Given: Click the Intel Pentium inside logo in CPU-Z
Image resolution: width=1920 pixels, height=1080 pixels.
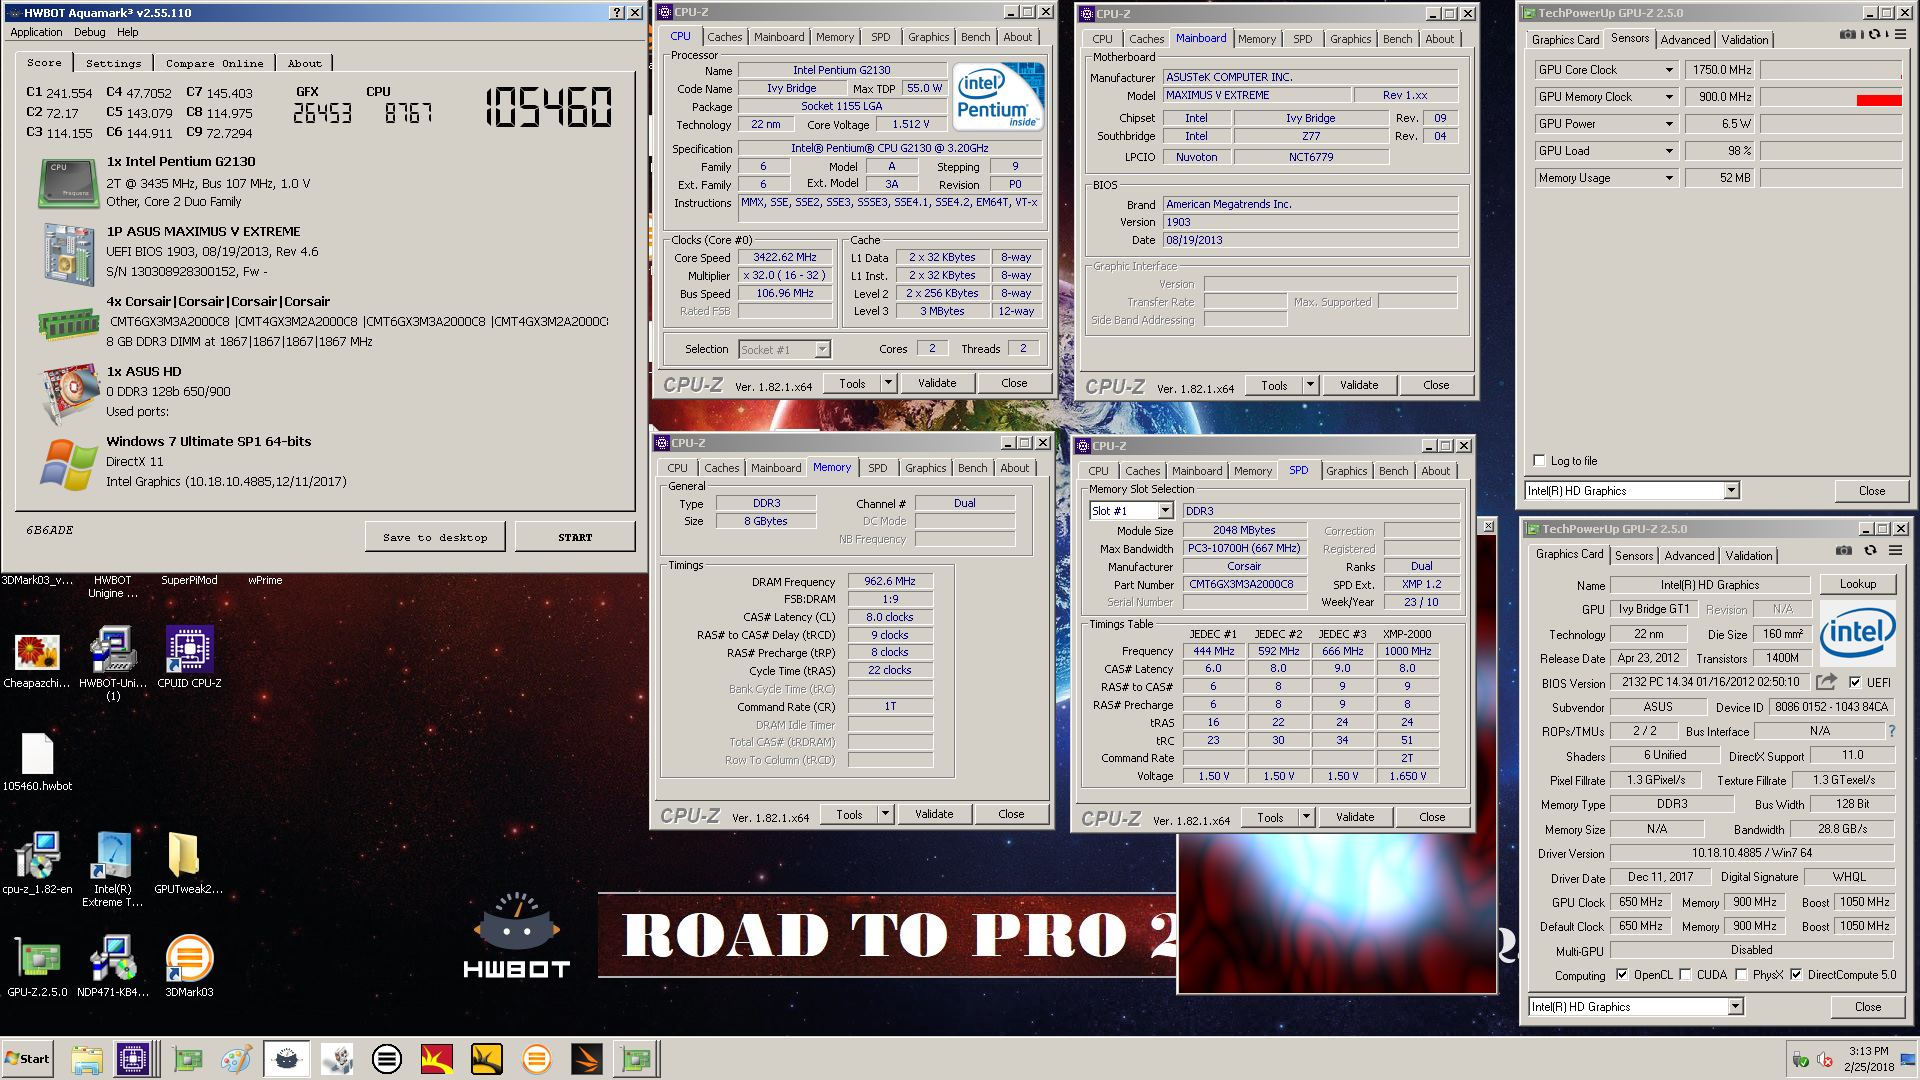Looking at the screenshot, I should point(997,96).
